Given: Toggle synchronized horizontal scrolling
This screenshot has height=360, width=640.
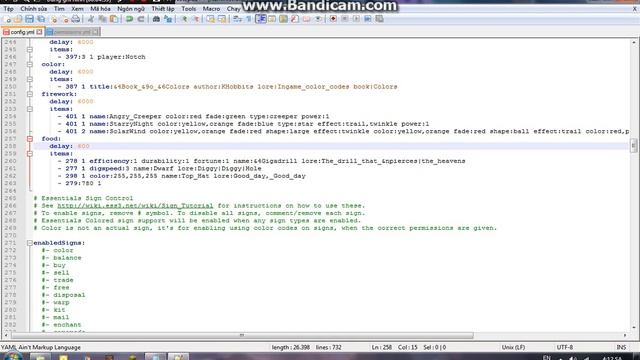Looking at the screenshot, I should tap(222, 19).
